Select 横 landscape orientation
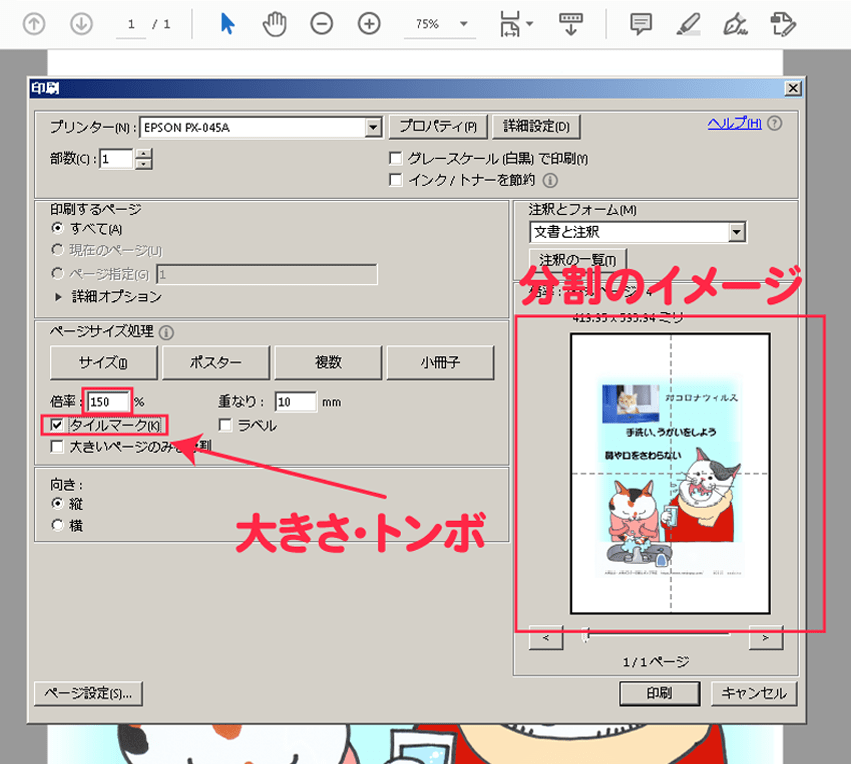The image size is (851, 764). pos(57,525)
